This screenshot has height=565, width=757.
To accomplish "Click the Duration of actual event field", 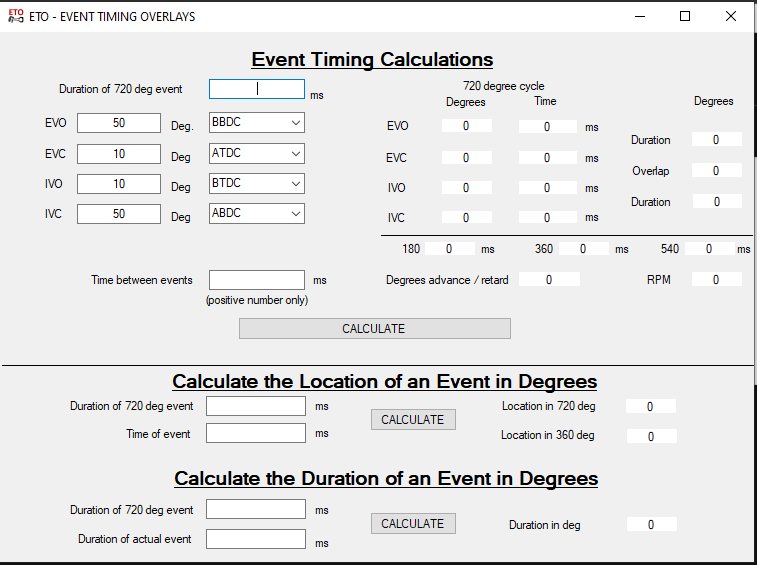I will click(255, 539).
